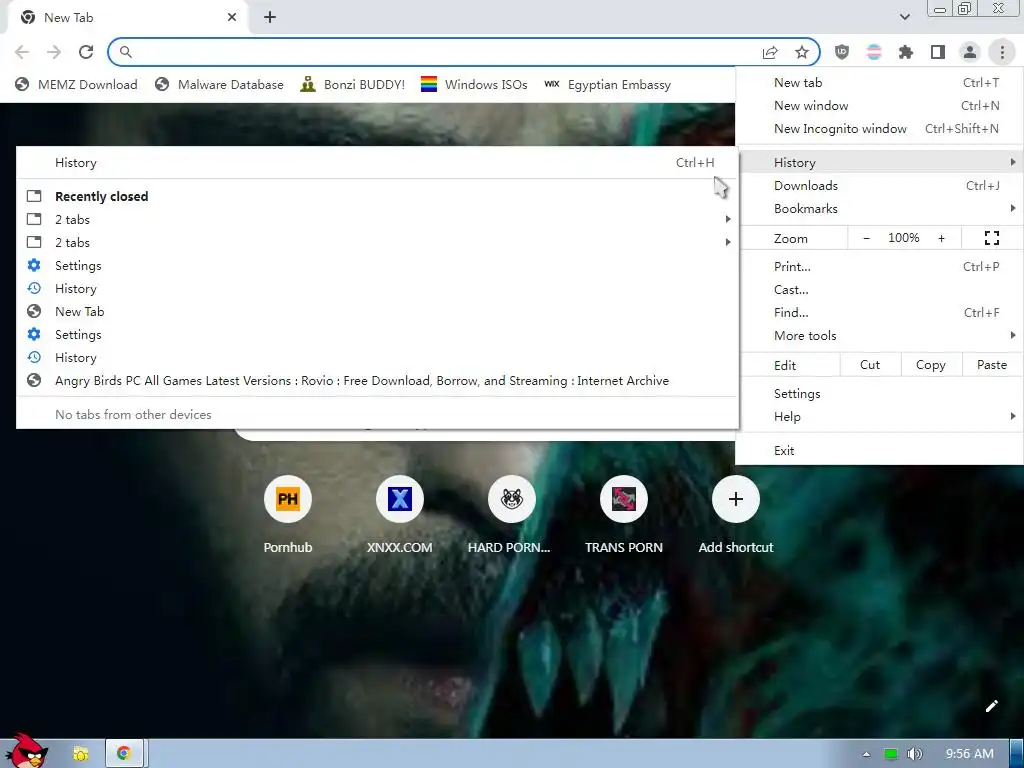Open file explorer in taskbar
This screenshot has width=1024, height=768.
(80, 754)
